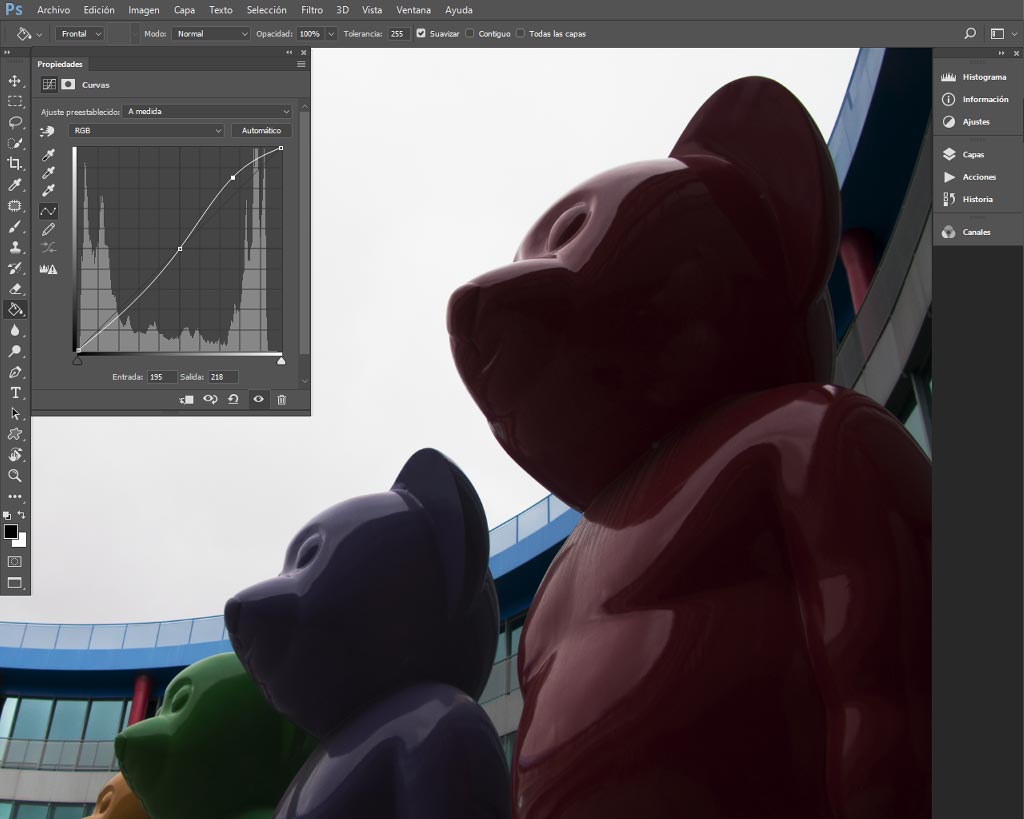1024x819 pixels.
Task: Delete the Curves adjustment layer
Action: [281, 400]
